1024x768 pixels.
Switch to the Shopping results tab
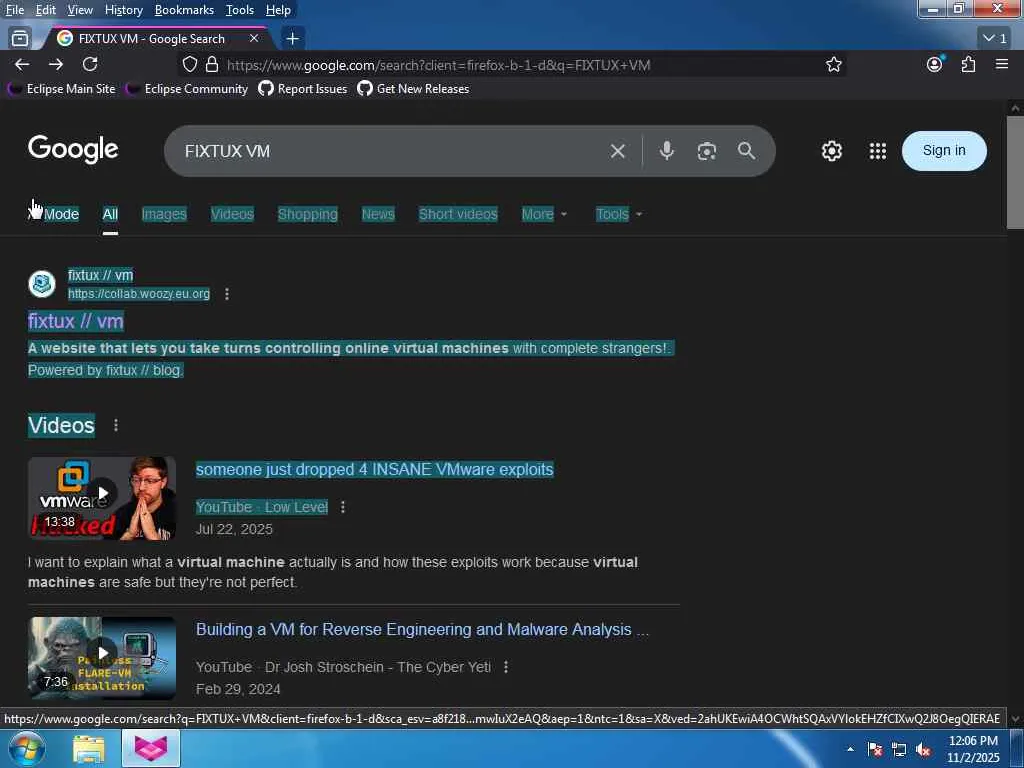click(x=308, y=214)
